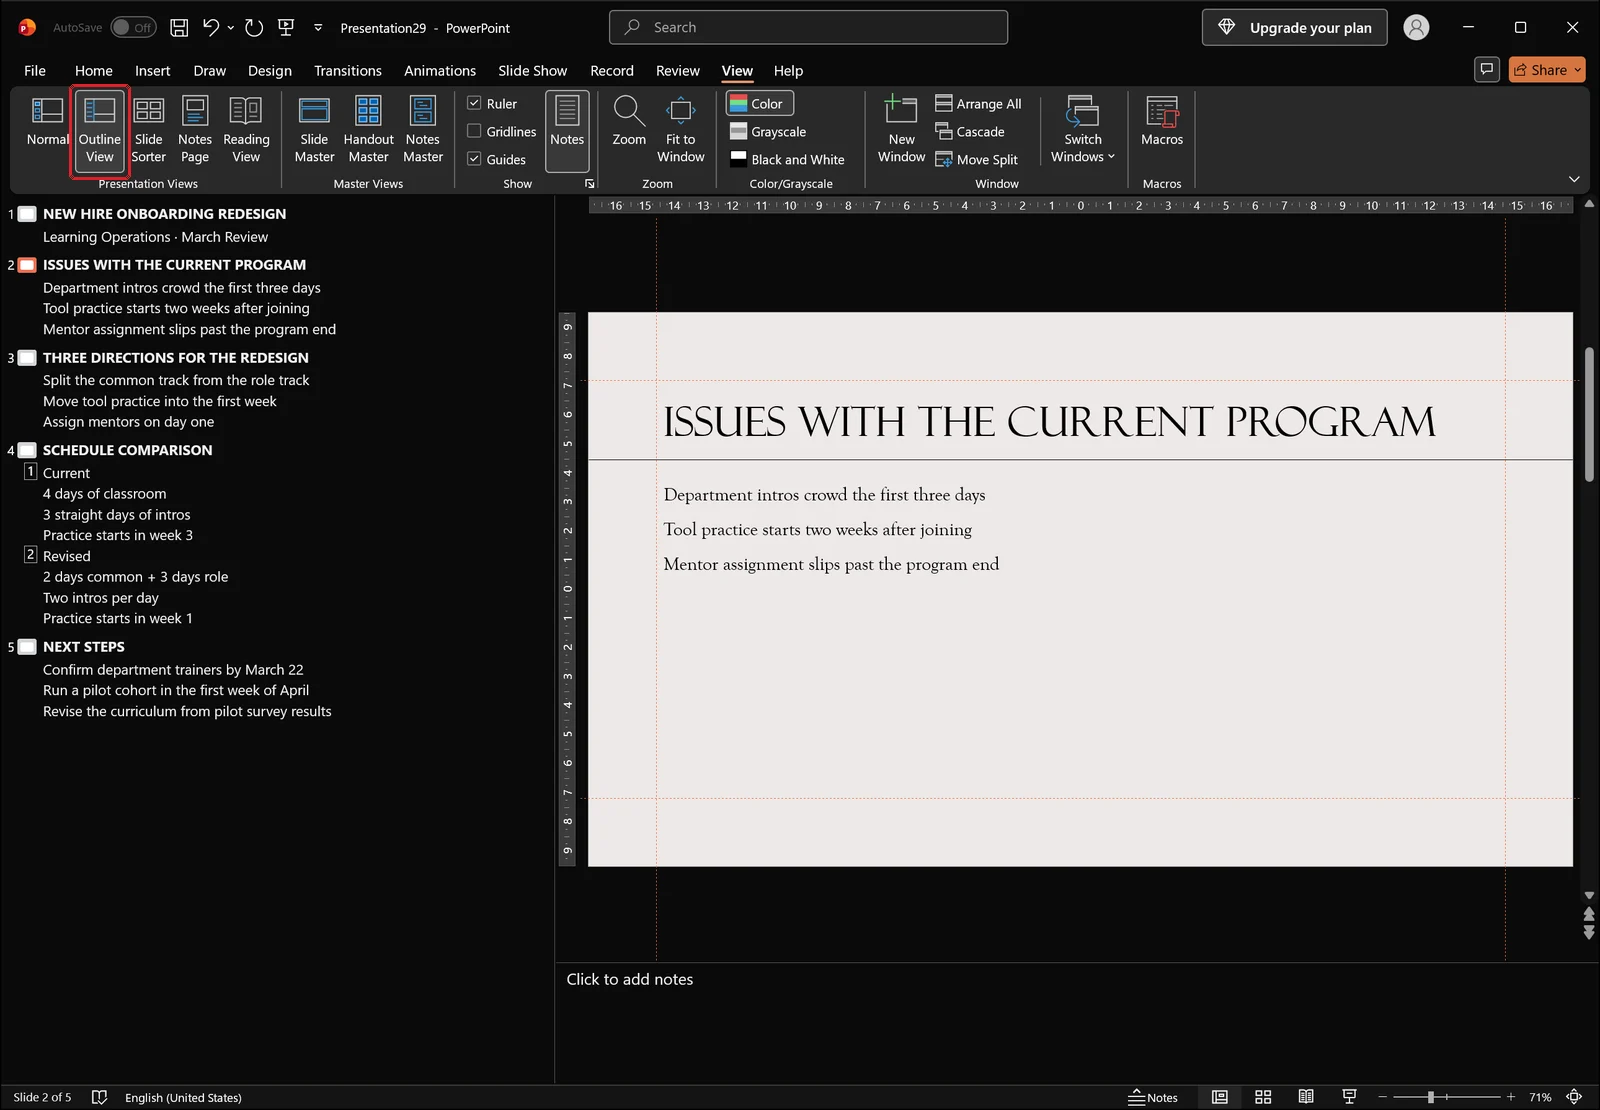Go to the Transitions tab
Image resolution: width=1600 pixels, height=1110 pixels.
(x=348, y=71)
